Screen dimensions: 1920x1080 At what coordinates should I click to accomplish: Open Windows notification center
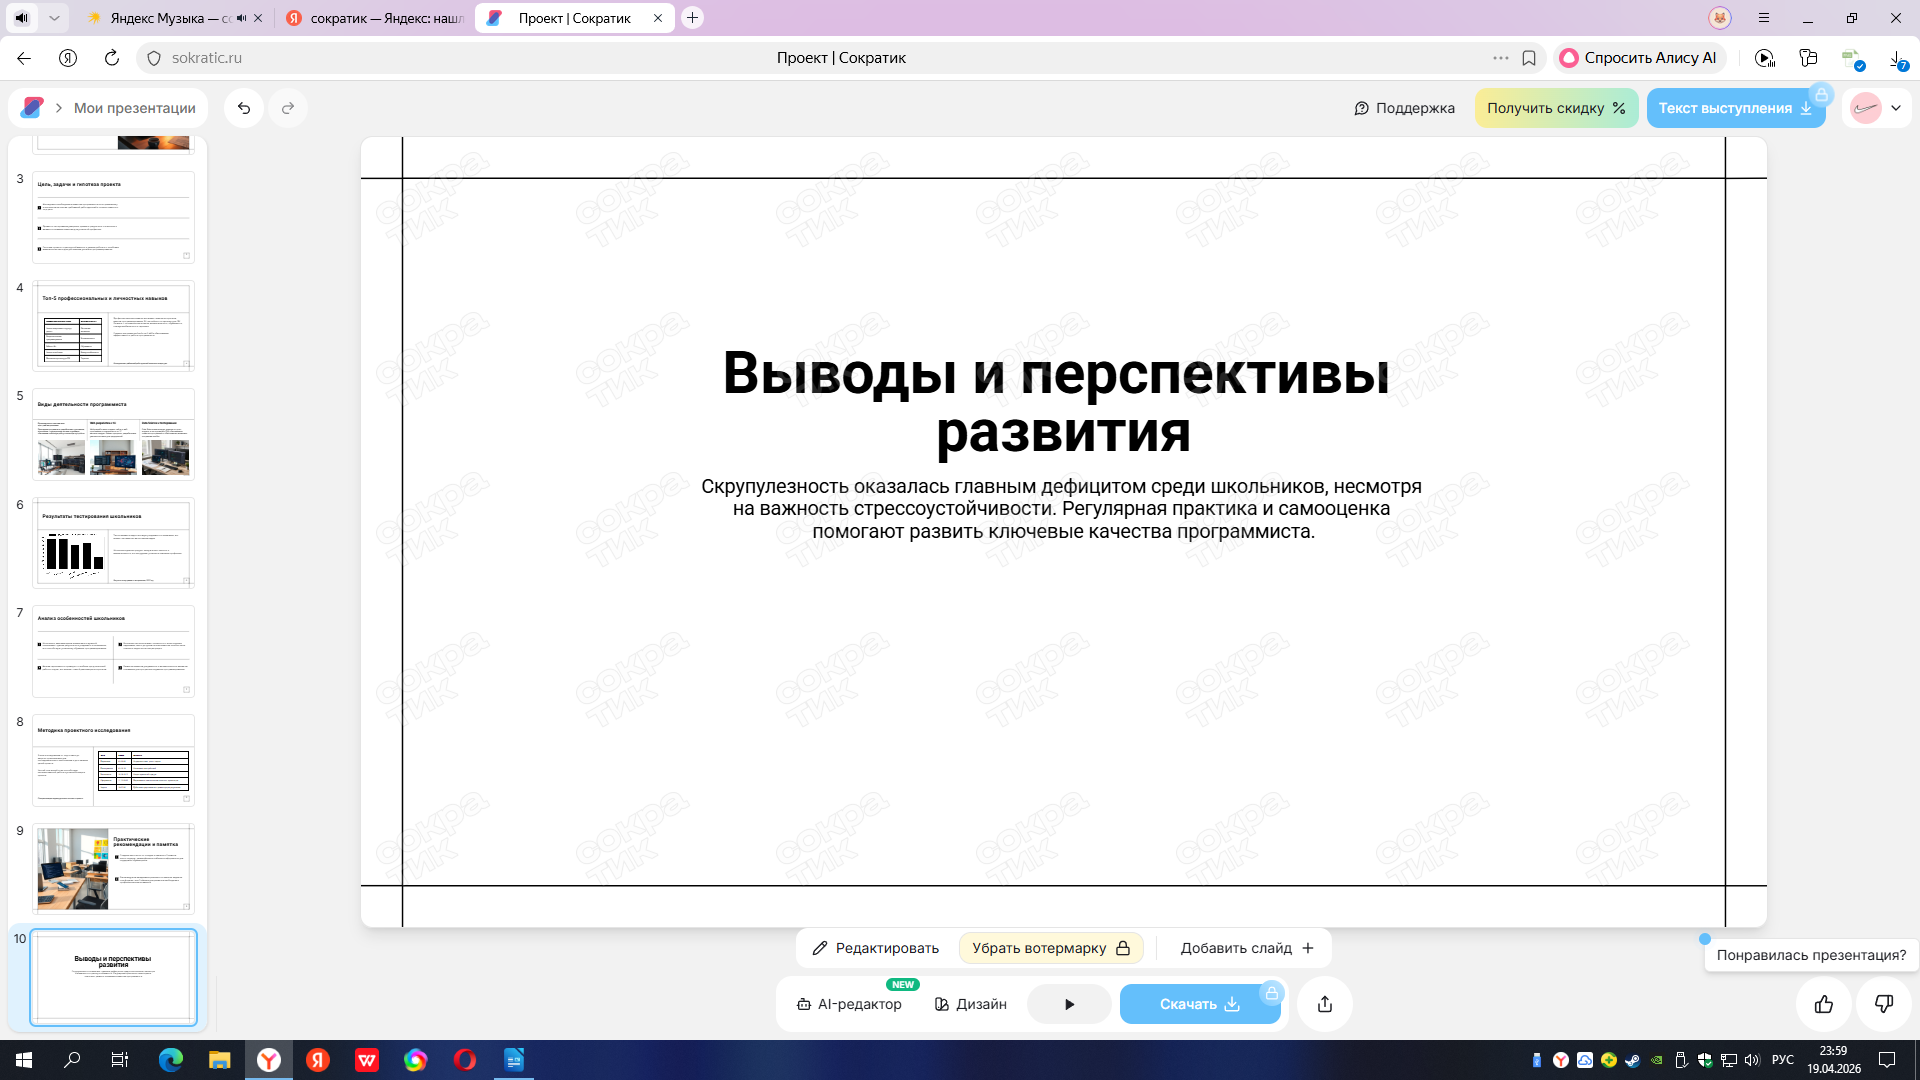[x=1887, y=1060]
